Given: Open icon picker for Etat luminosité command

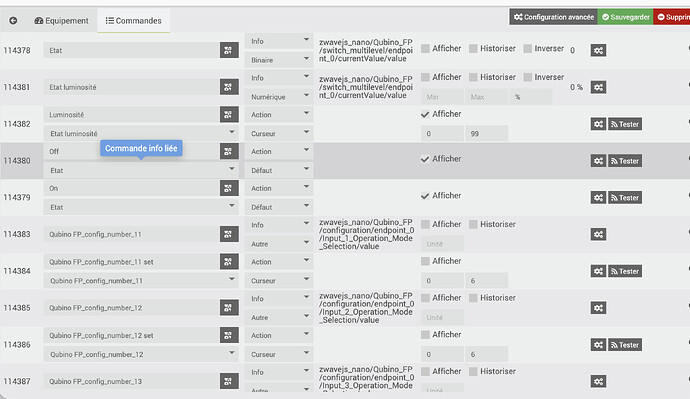Looking at the screenshot, I should [x=229, y=87].
